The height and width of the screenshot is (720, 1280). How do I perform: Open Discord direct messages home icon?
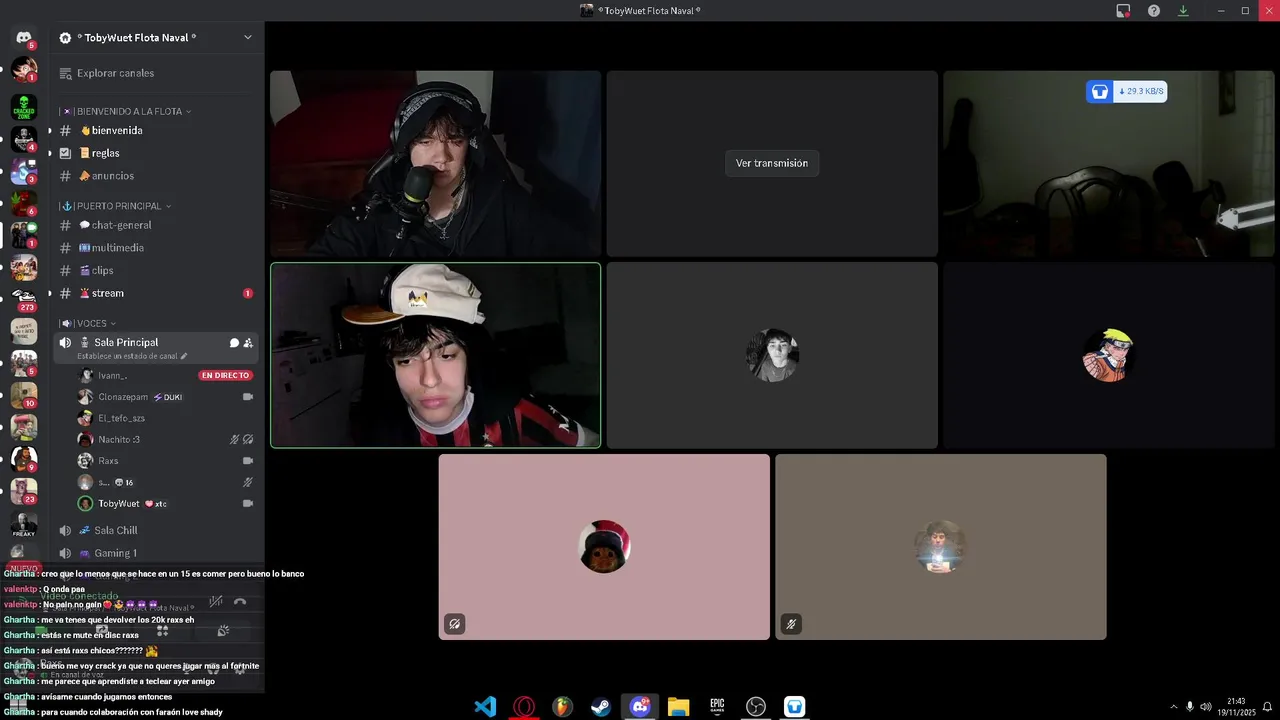[24, 38]
